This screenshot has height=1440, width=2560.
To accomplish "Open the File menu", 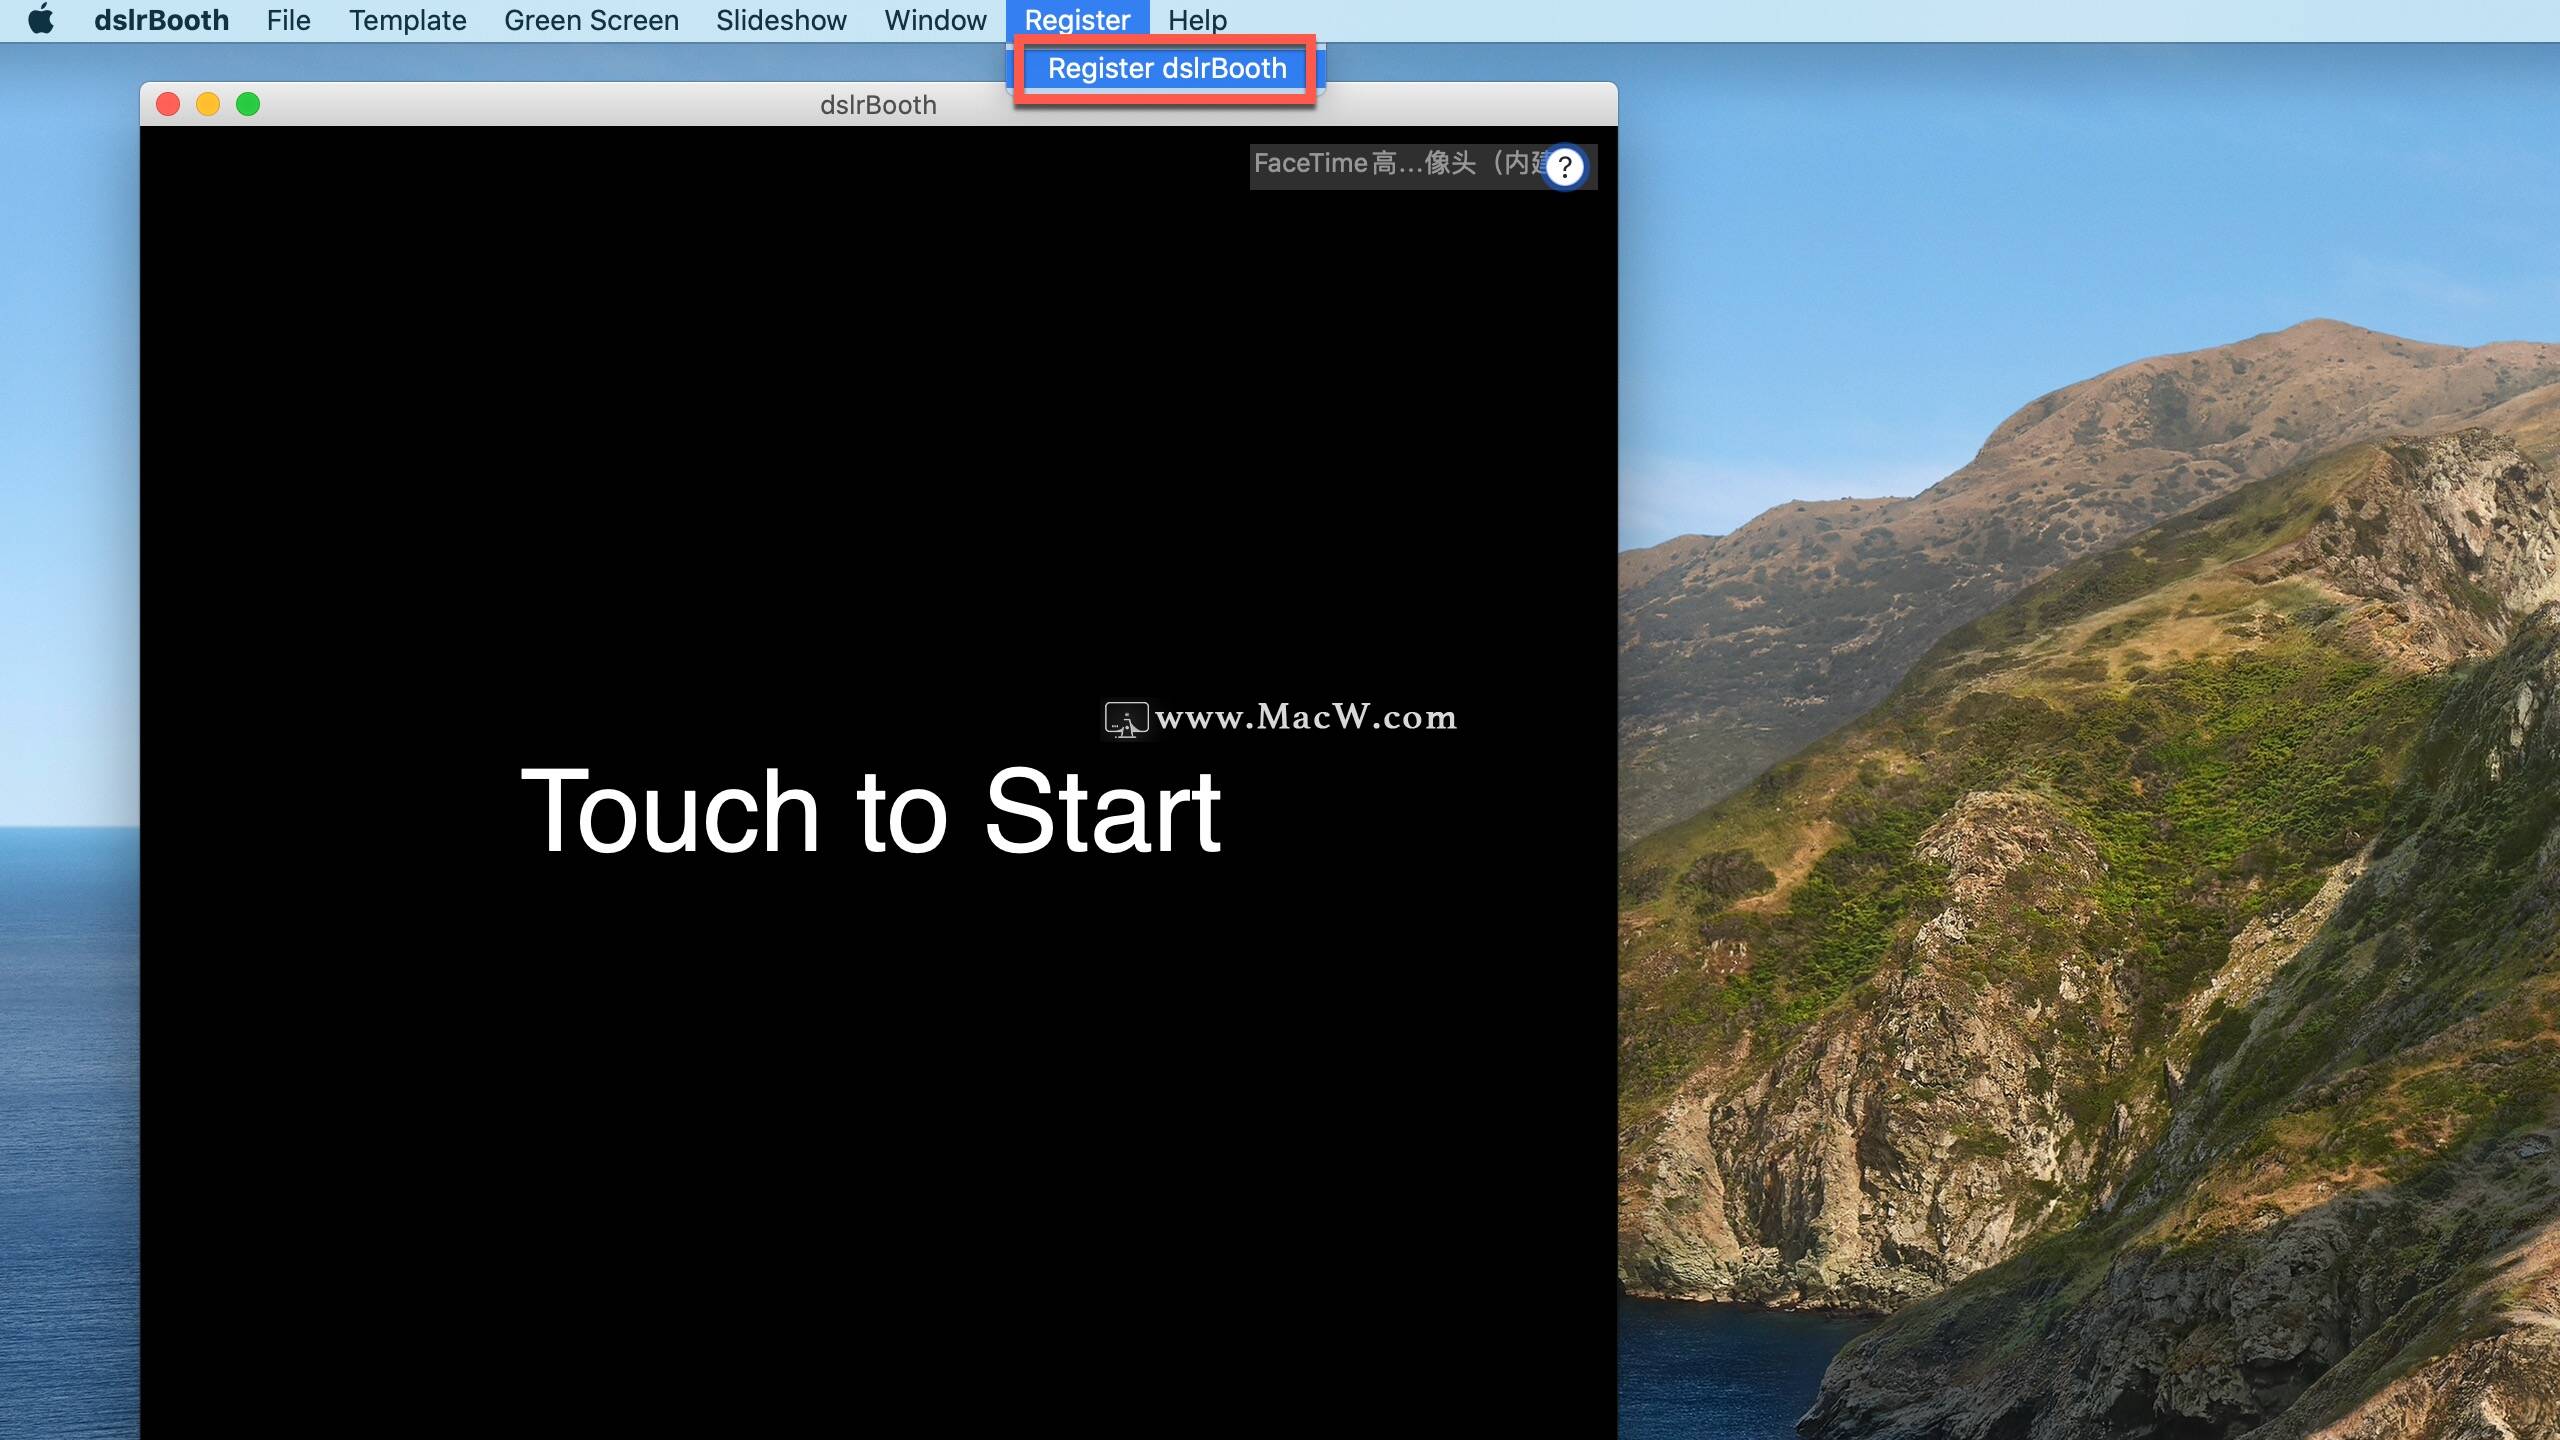I will click(x=288, y=20).
